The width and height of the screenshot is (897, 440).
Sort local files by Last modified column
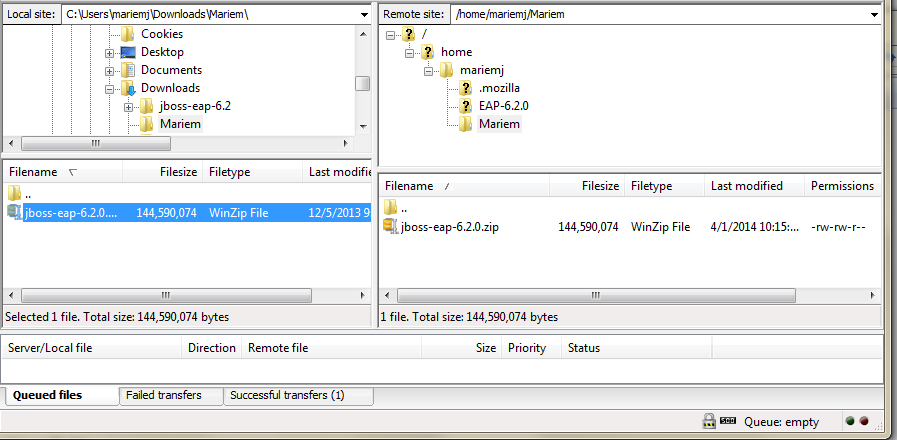pos(337,172)
